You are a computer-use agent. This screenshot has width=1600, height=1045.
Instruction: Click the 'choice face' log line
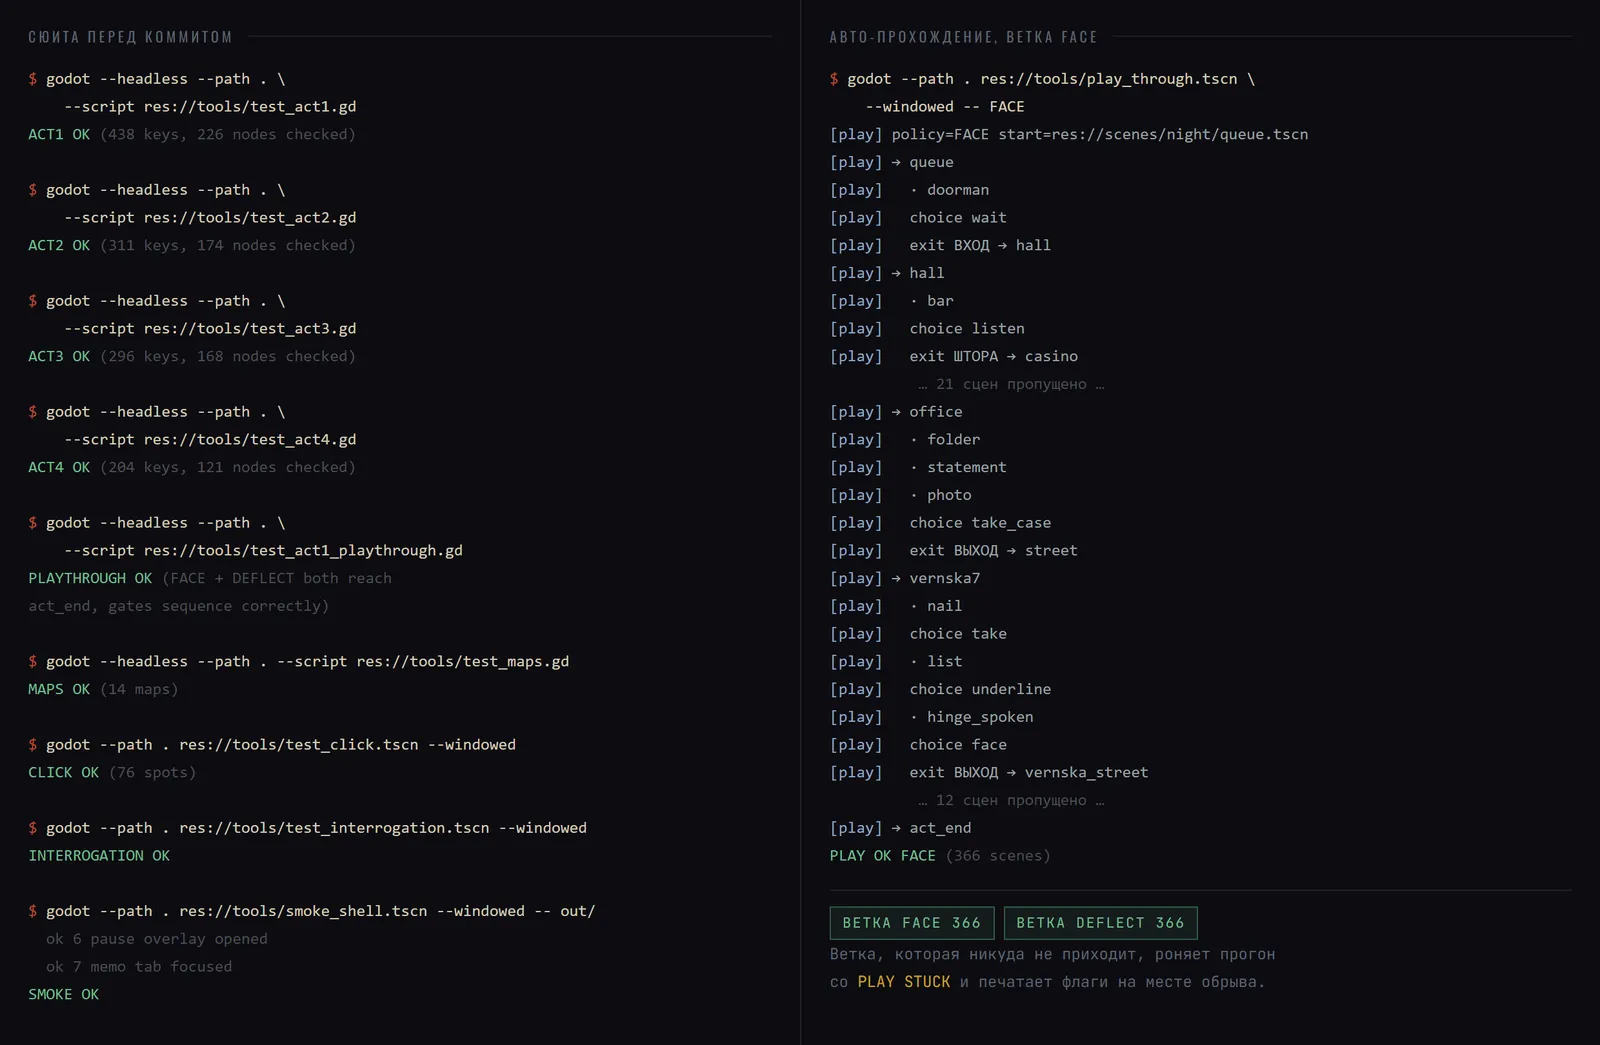click(918, 744)
